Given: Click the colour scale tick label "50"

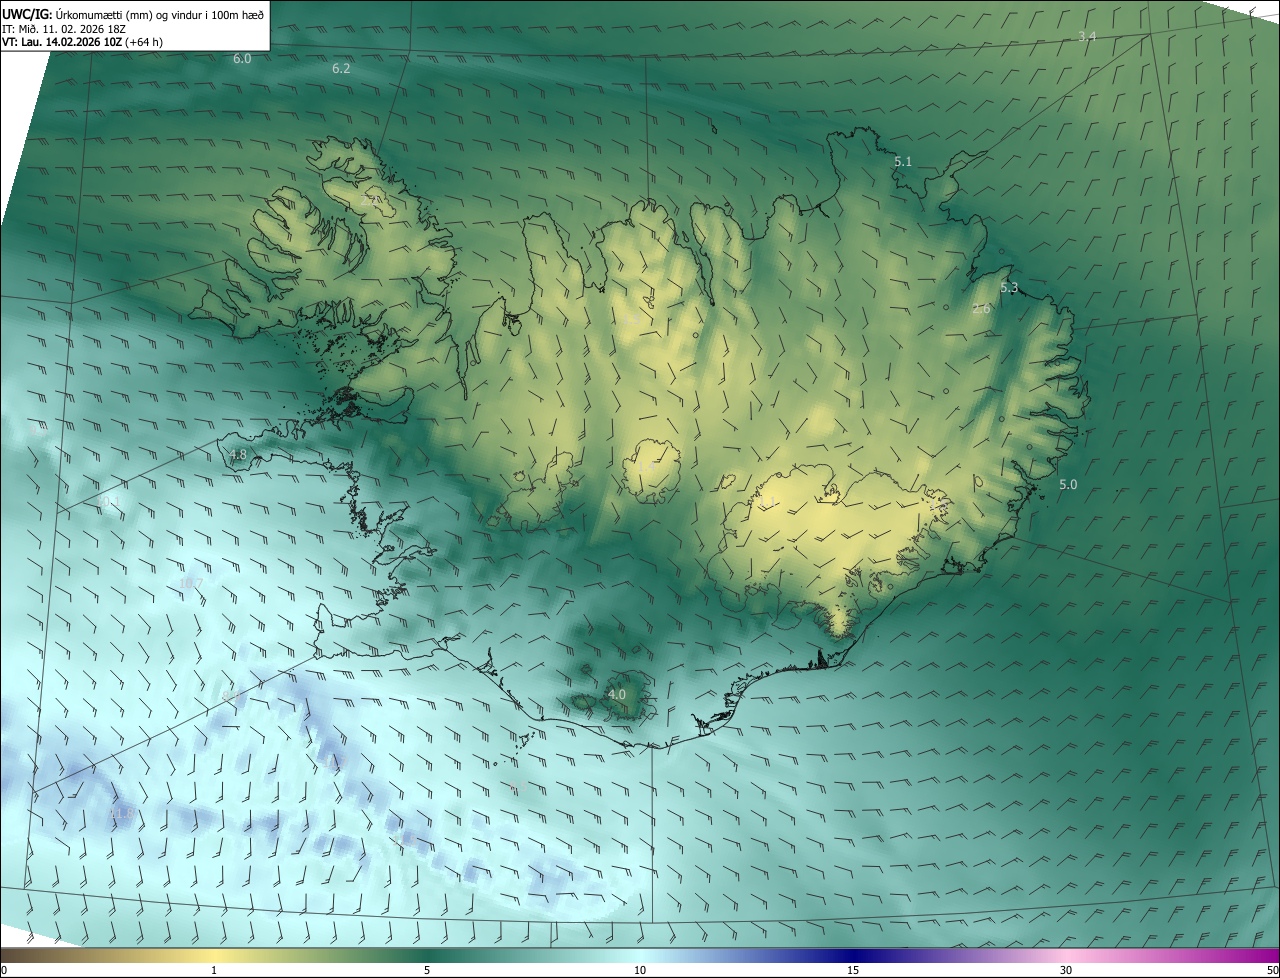Looking at the screenshot, I should (1272, 970).
